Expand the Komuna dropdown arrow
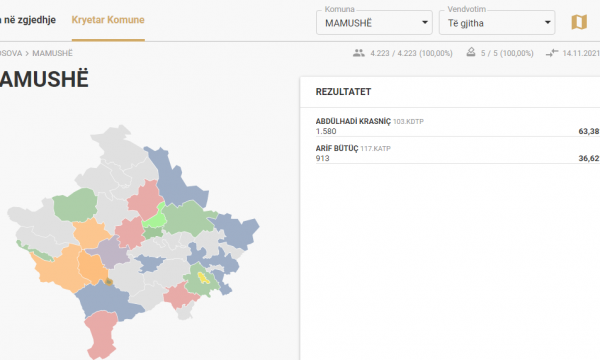This screenshot has width=600, height=360. click(x=425, y=23)
